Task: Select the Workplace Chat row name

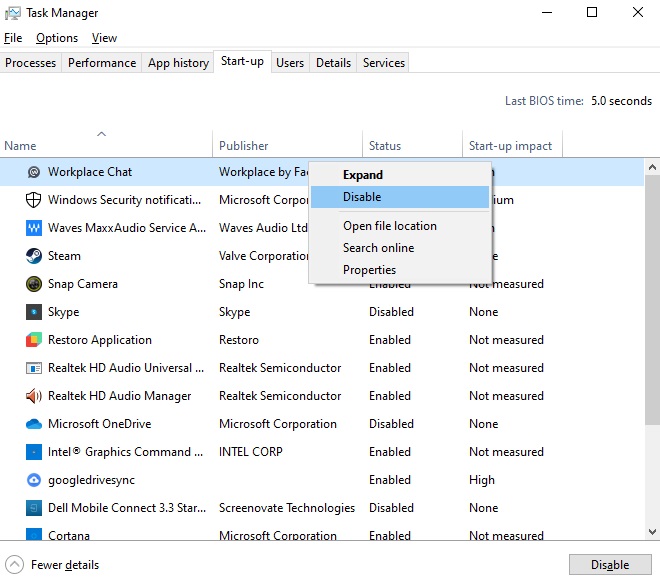Action: [x=90, y=172]
